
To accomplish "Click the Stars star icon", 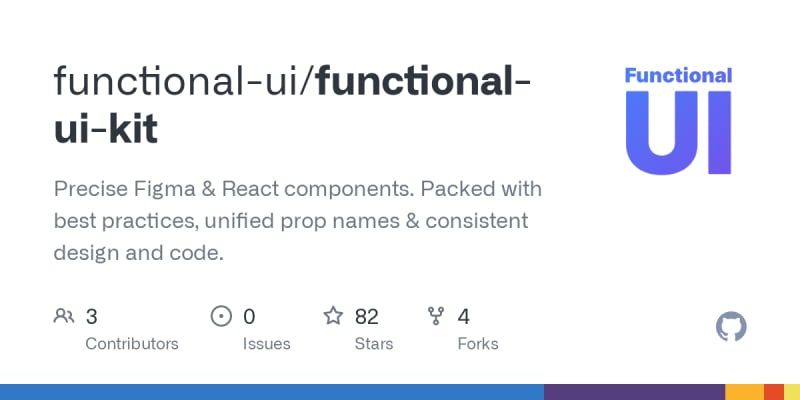I will [x=333, y=317].
